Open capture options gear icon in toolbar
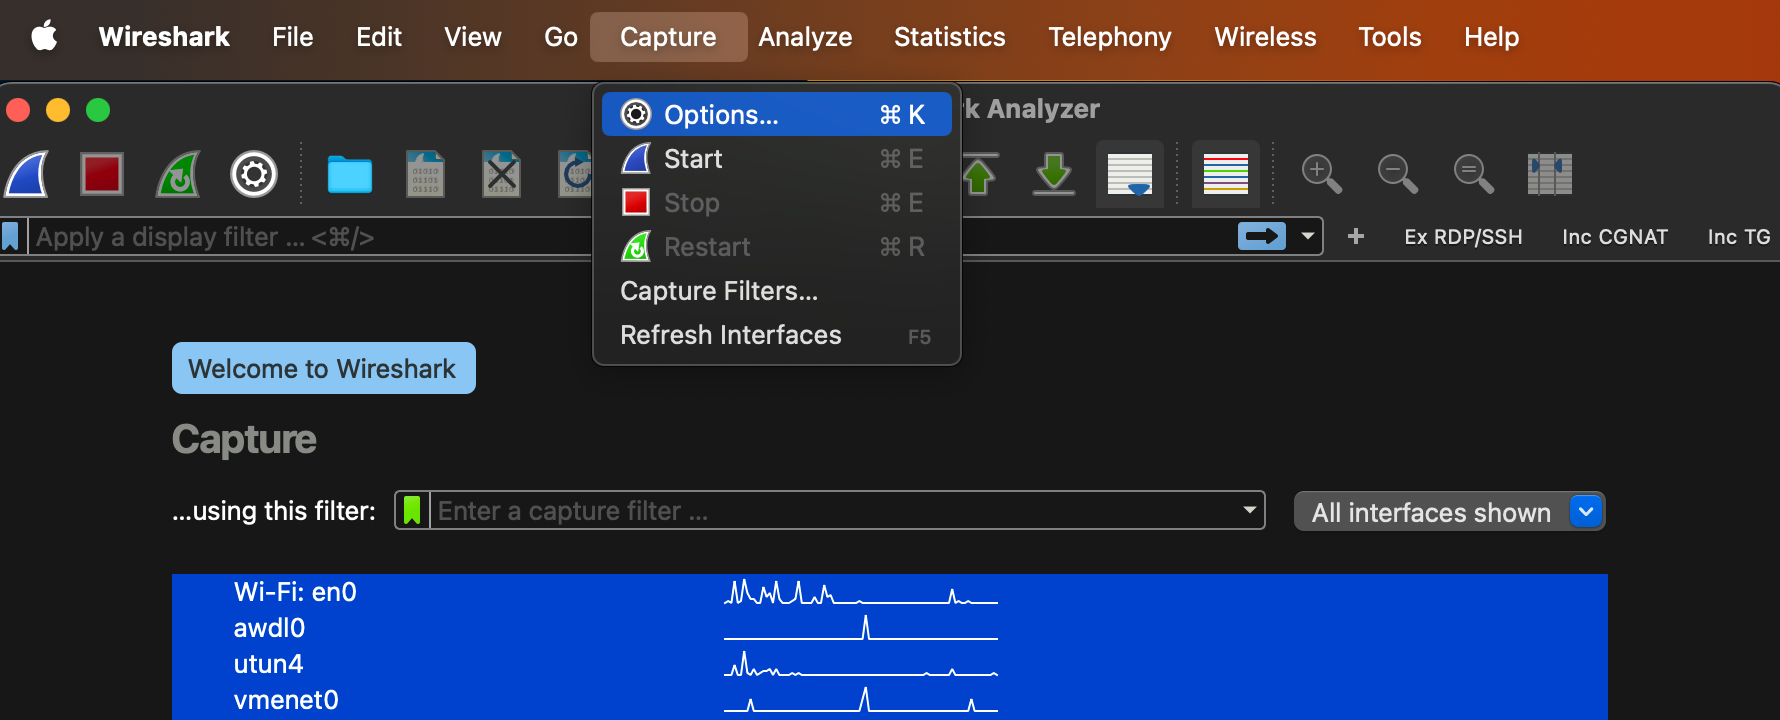The width and height of the screenshot is (1780, 720). (254, 174)
